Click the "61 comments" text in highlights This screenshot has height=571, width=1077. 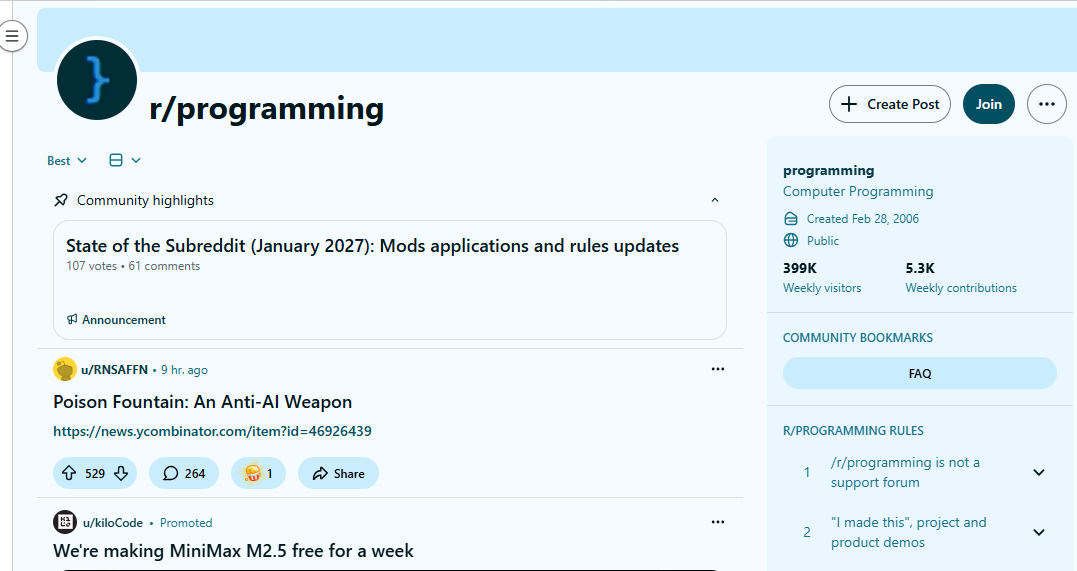(x=164, y=266)
